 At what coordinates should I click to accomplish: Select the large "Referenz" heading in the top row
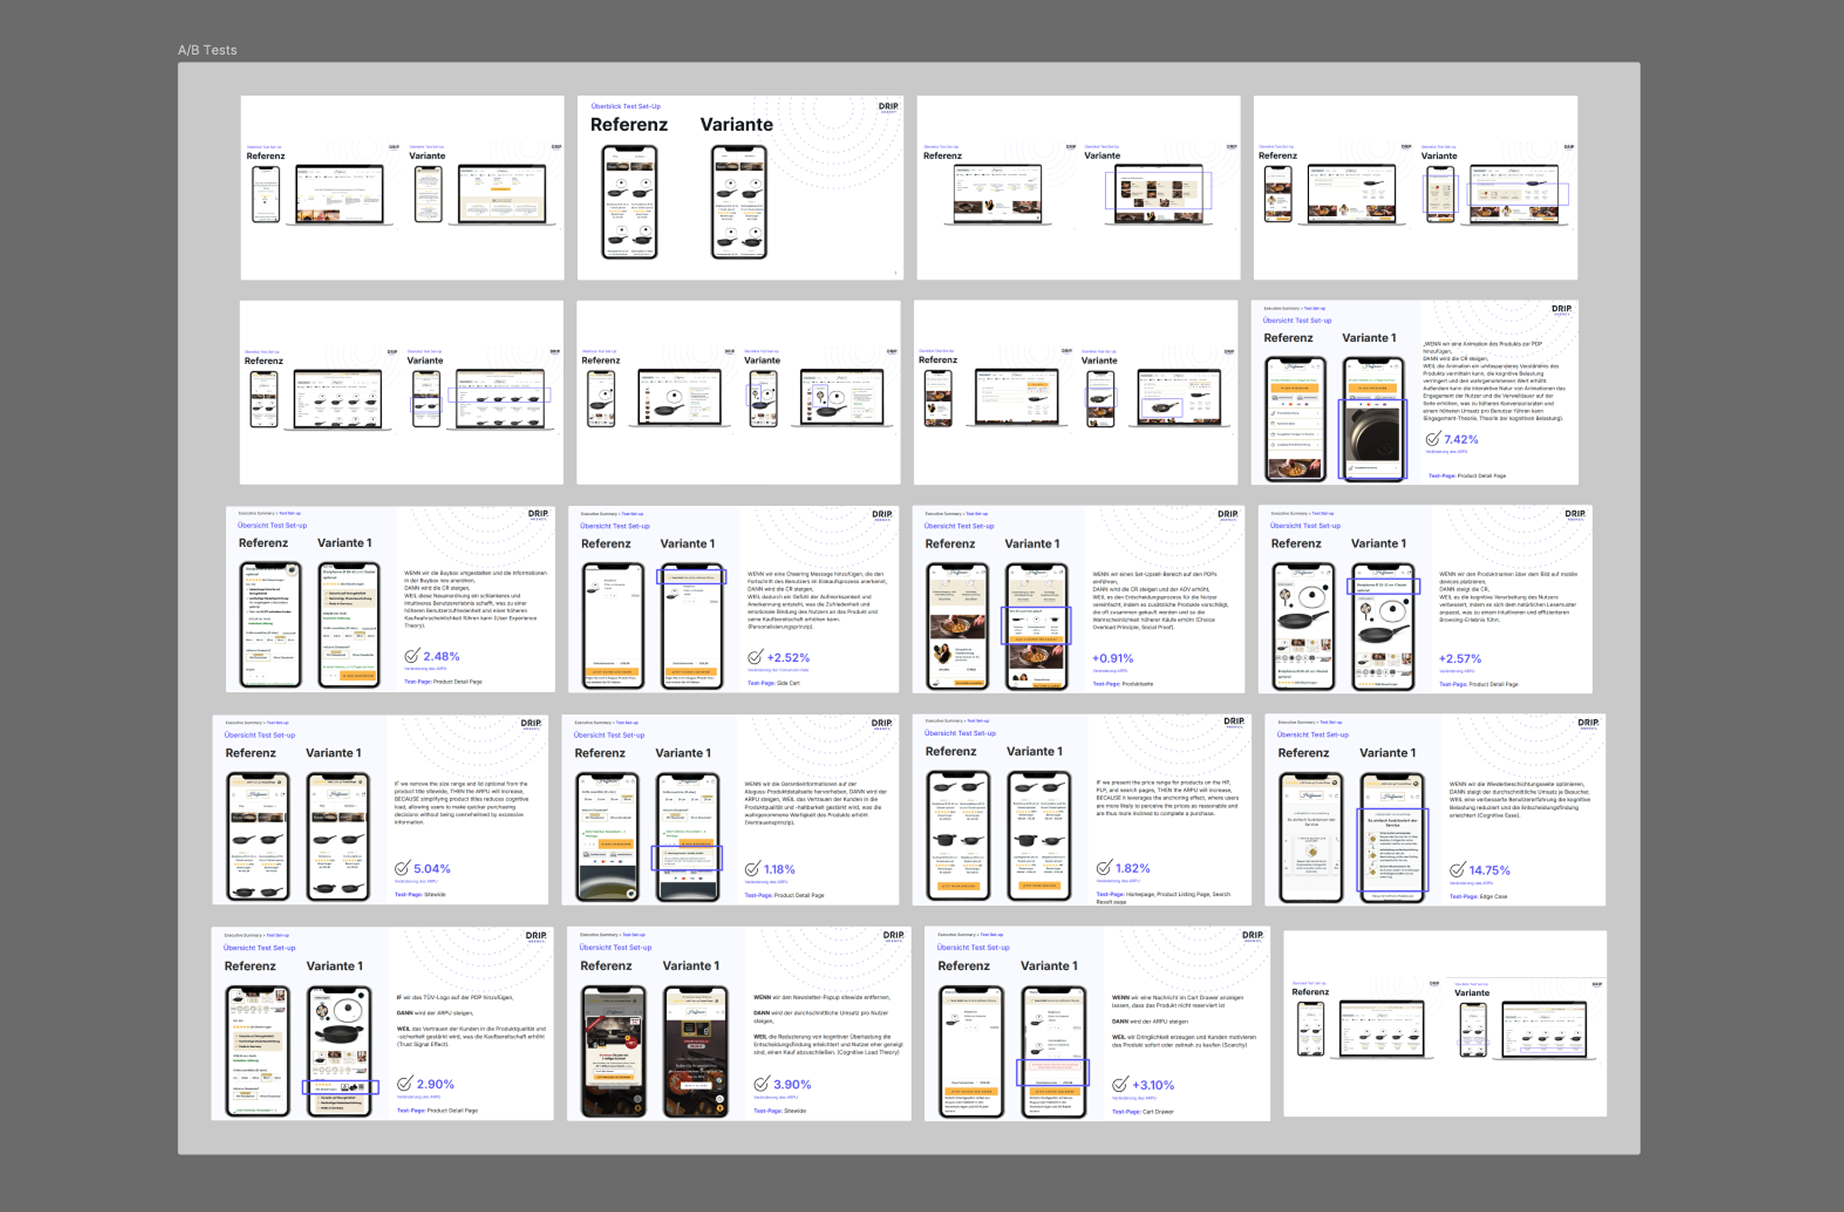(x=628, y=125)
